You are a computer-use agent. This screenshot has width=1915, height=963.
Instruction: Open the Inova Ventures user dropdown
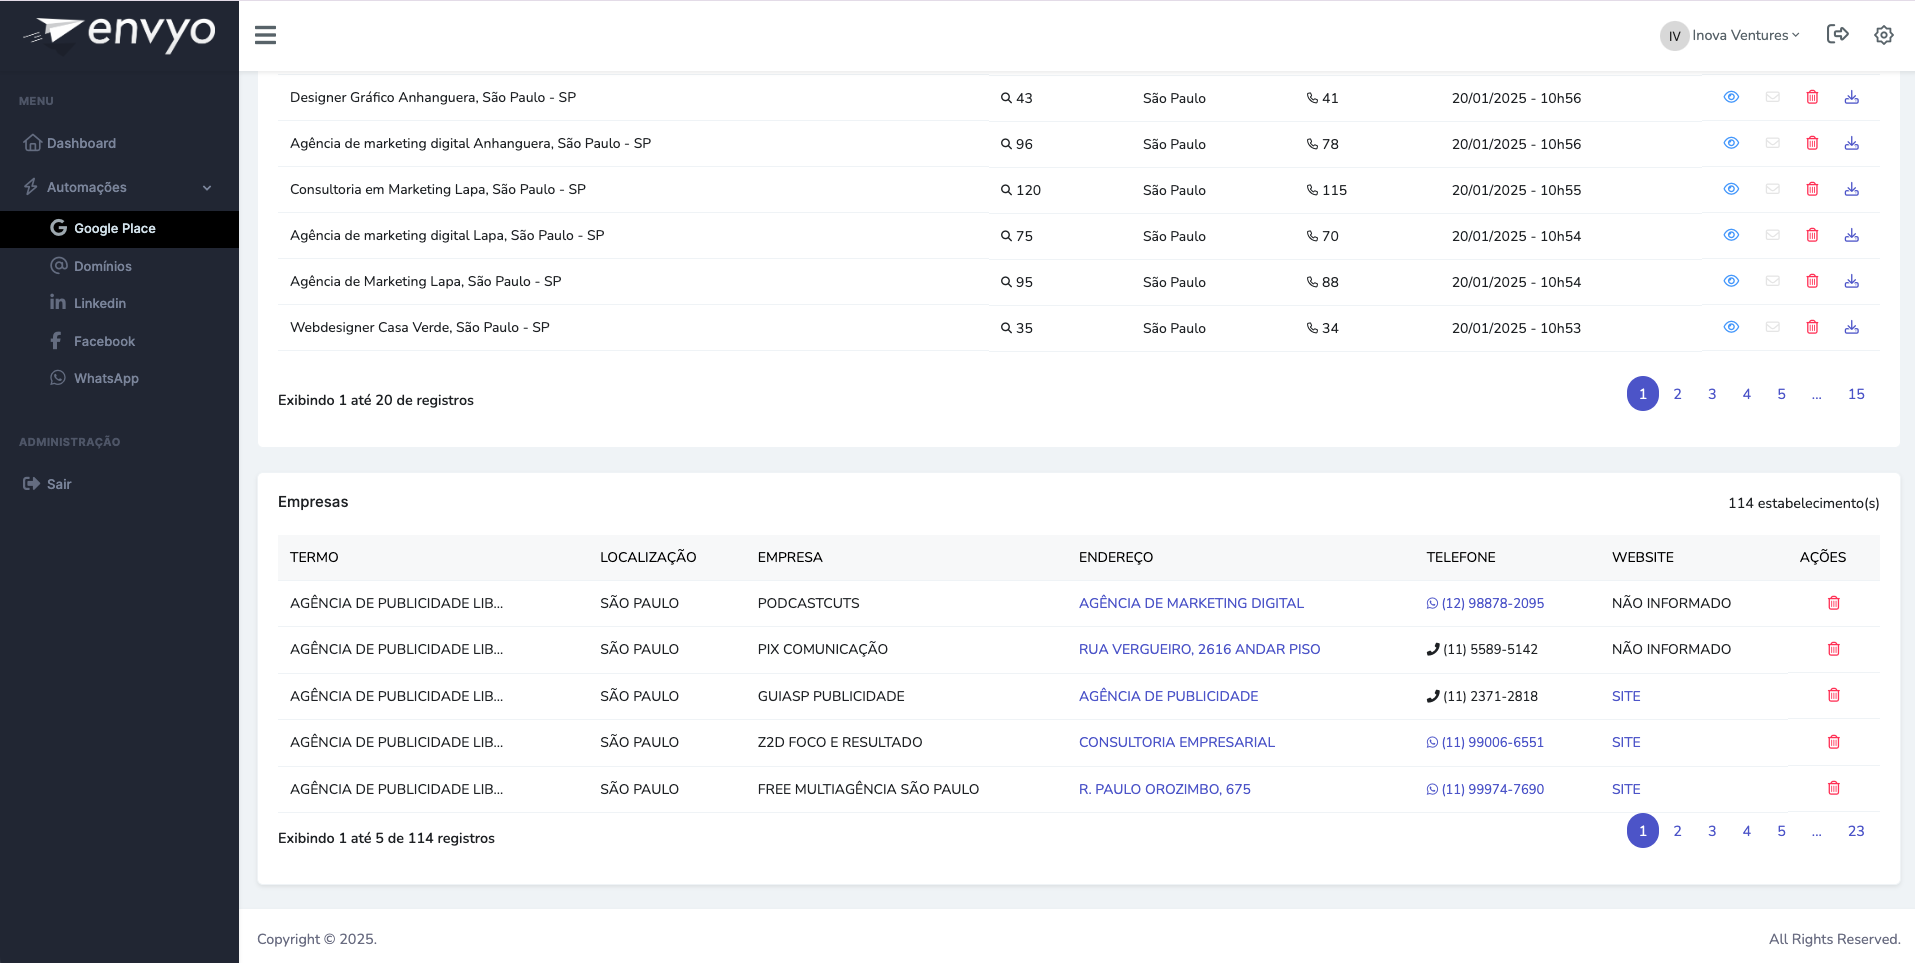pyautogui.click(x=1730, y=35)
